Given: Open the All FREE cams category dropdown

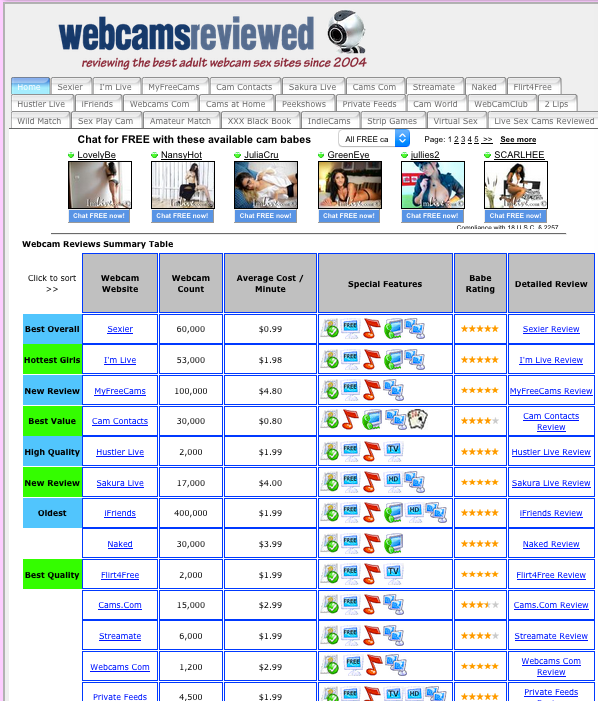Looking at the screenshot, I should [374, 139].
